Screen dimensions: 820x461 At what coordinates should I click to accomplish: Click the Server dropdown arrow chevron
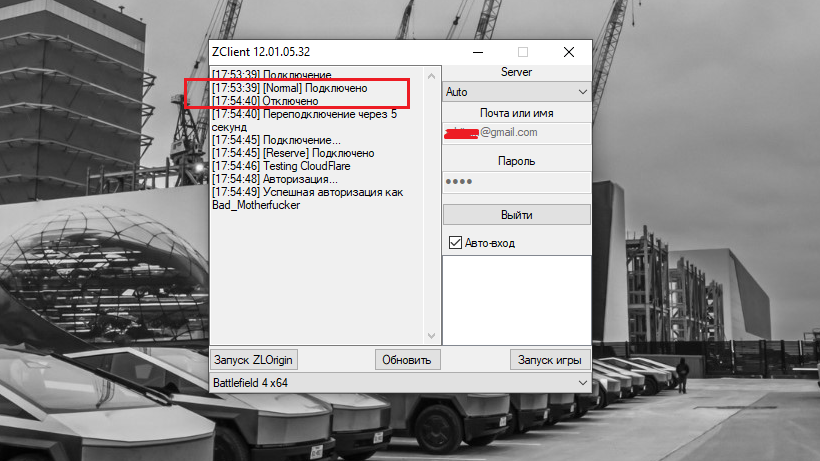pyautogui.click(x=583, y=92)
